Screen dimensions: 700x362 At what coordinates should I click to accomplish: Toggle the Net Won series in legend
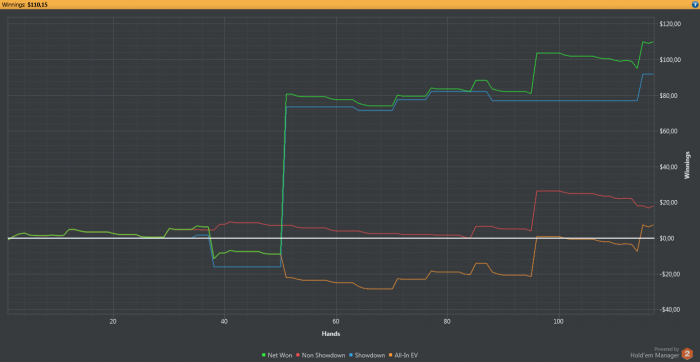[276, 355]
